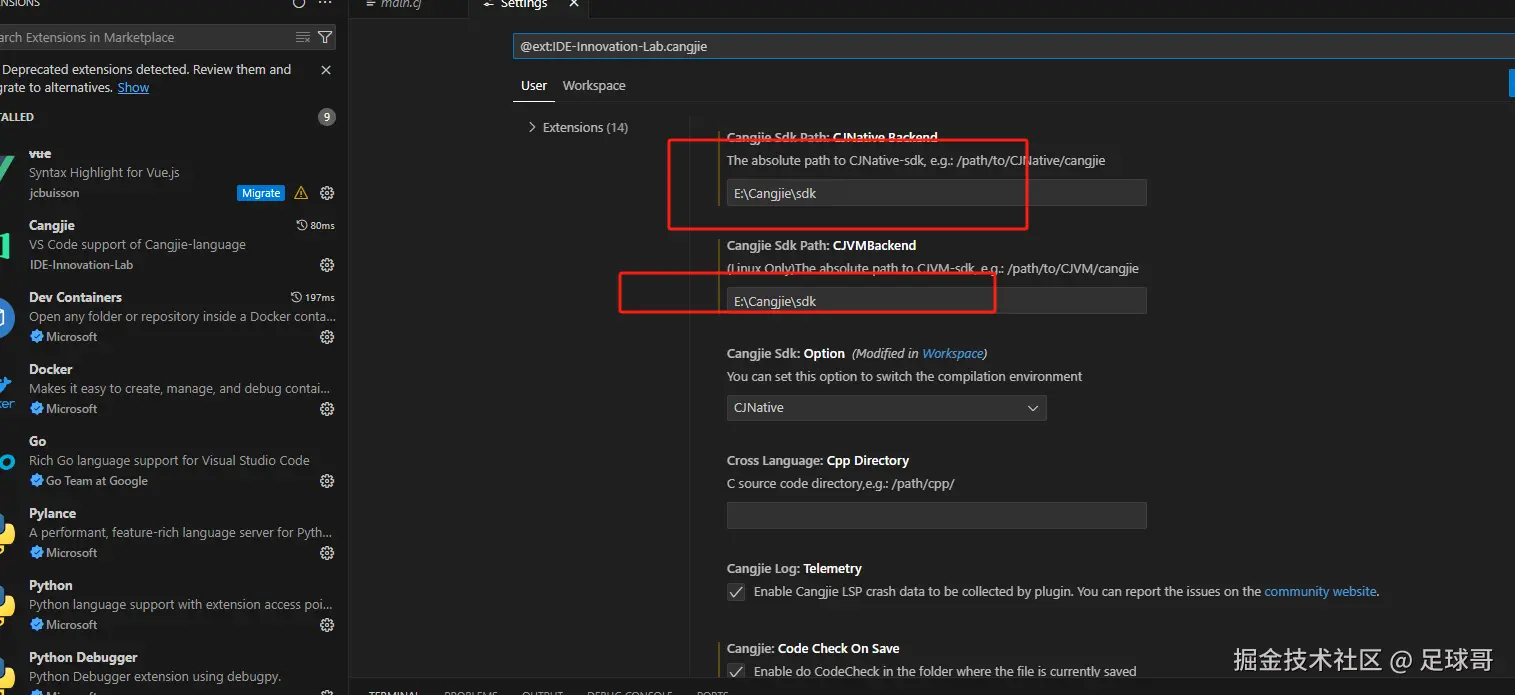This screenshot has height=695, width=1515.
Task: Toggle the Code Check On Save checkbox
Action: tap(736, 672)
